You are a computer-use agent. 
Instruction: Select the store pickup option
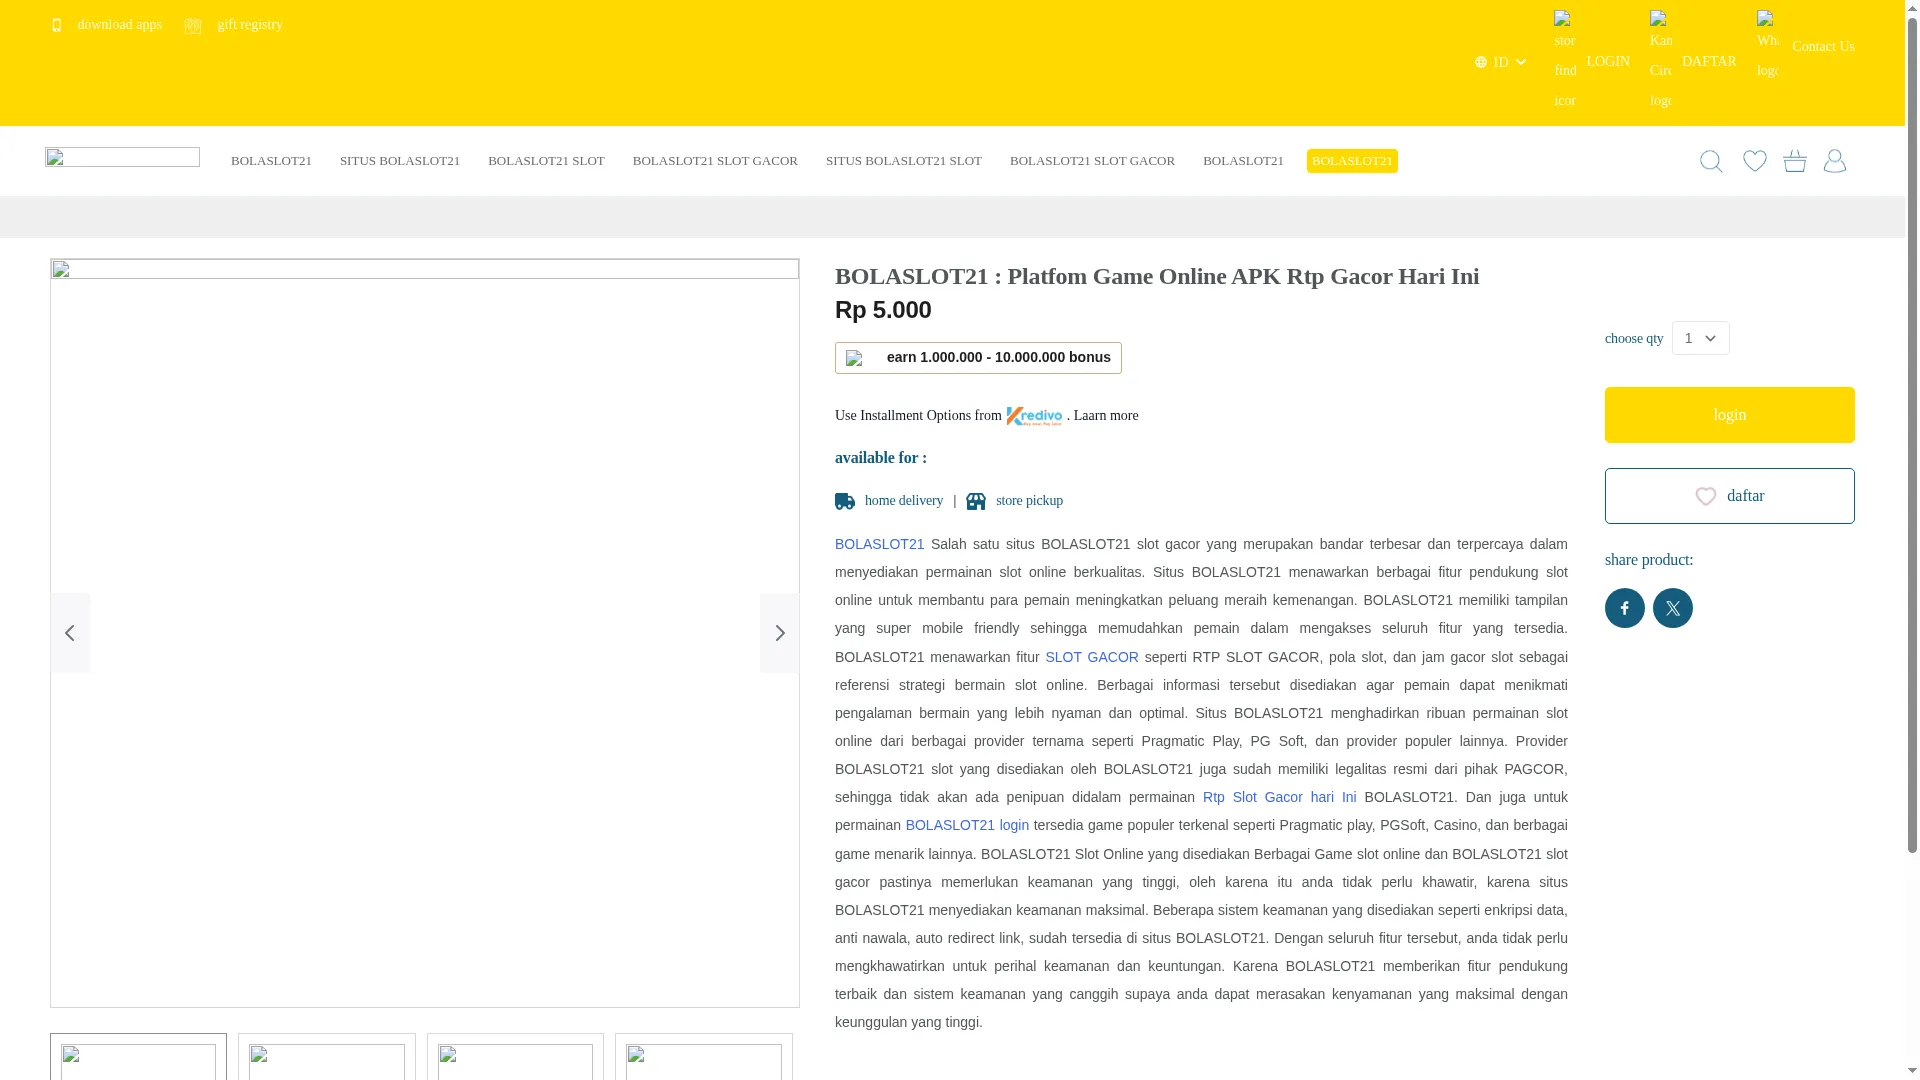pyautogui.click(x=1029, y=501)
